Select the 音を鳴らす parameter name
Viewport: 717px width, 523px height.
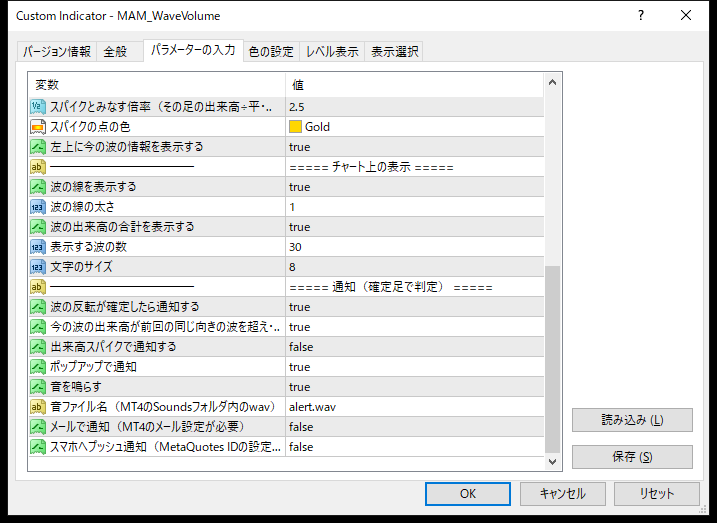76,387
